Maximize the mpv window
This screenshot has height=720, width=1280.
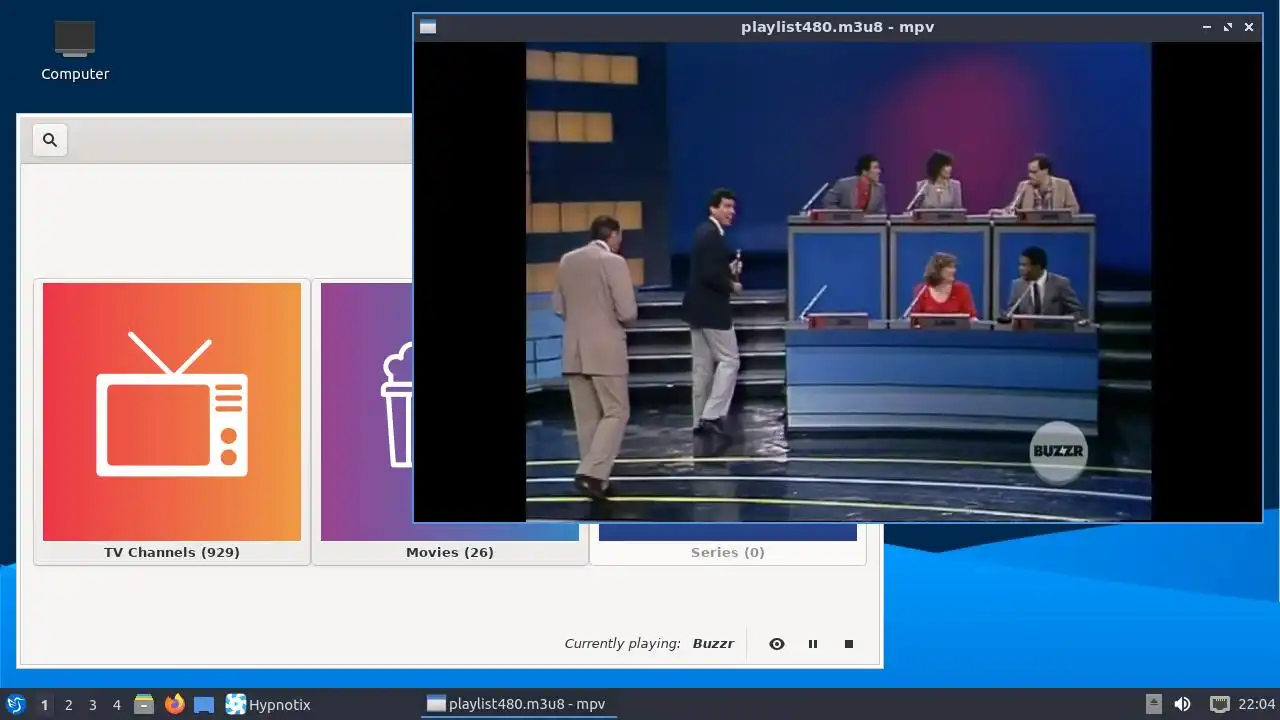1228,27
